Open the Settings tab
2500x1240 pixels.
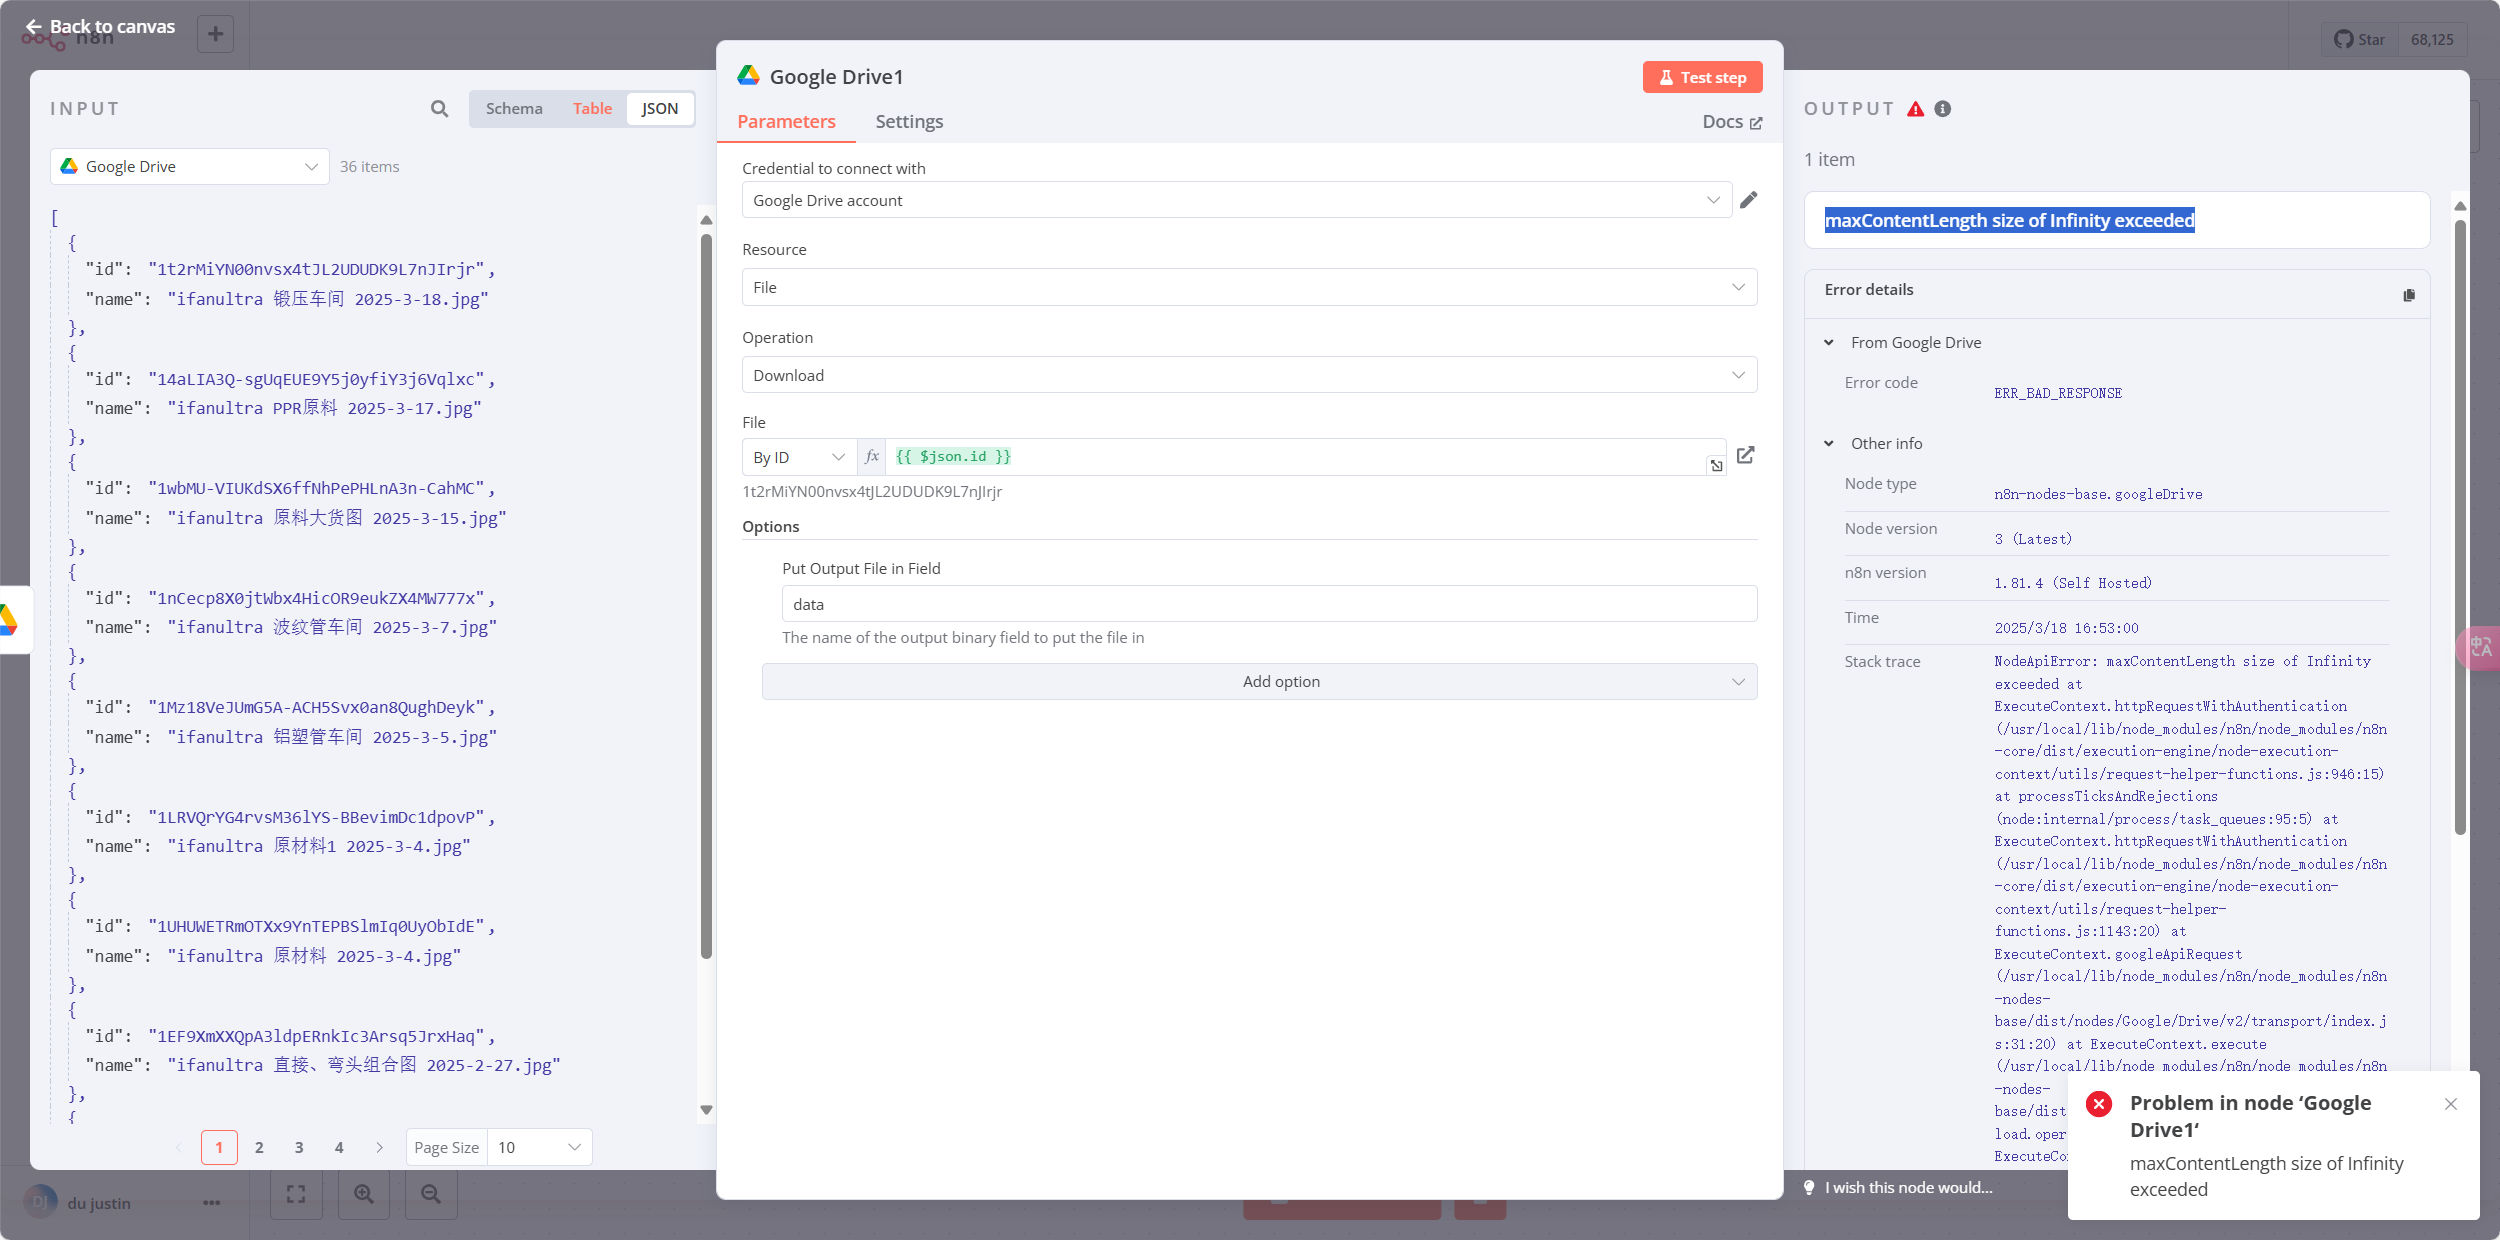(x=908, y=121)
